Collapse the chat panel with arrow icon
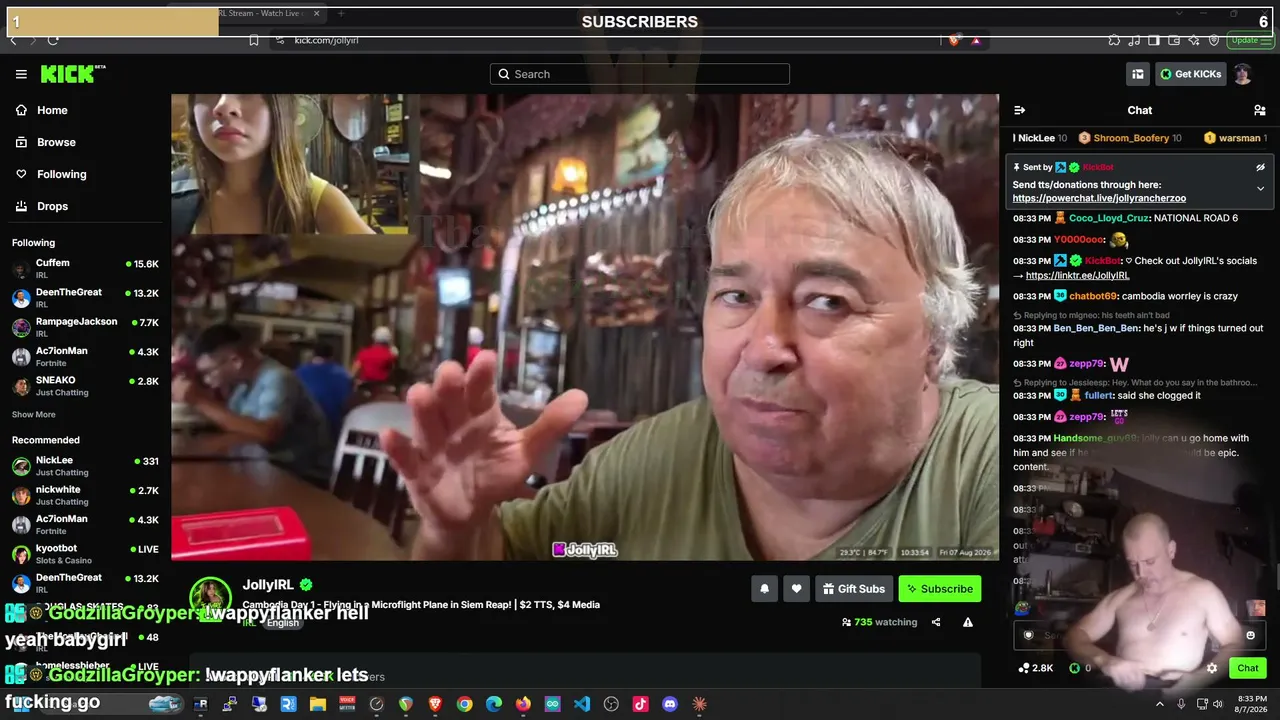 (x=1020, y=110)
